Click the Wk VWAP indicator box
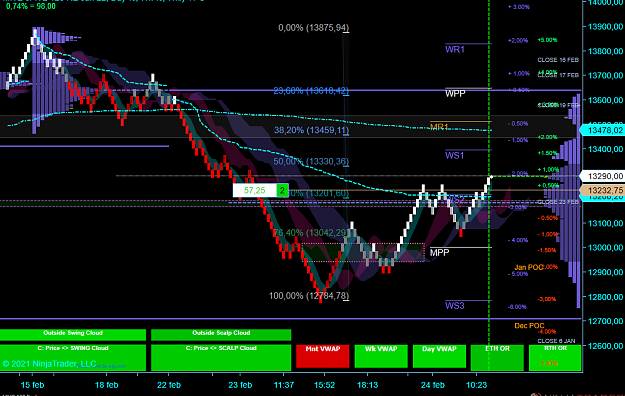The height and width of the screenshot is (396, 625). coord(381,356)
